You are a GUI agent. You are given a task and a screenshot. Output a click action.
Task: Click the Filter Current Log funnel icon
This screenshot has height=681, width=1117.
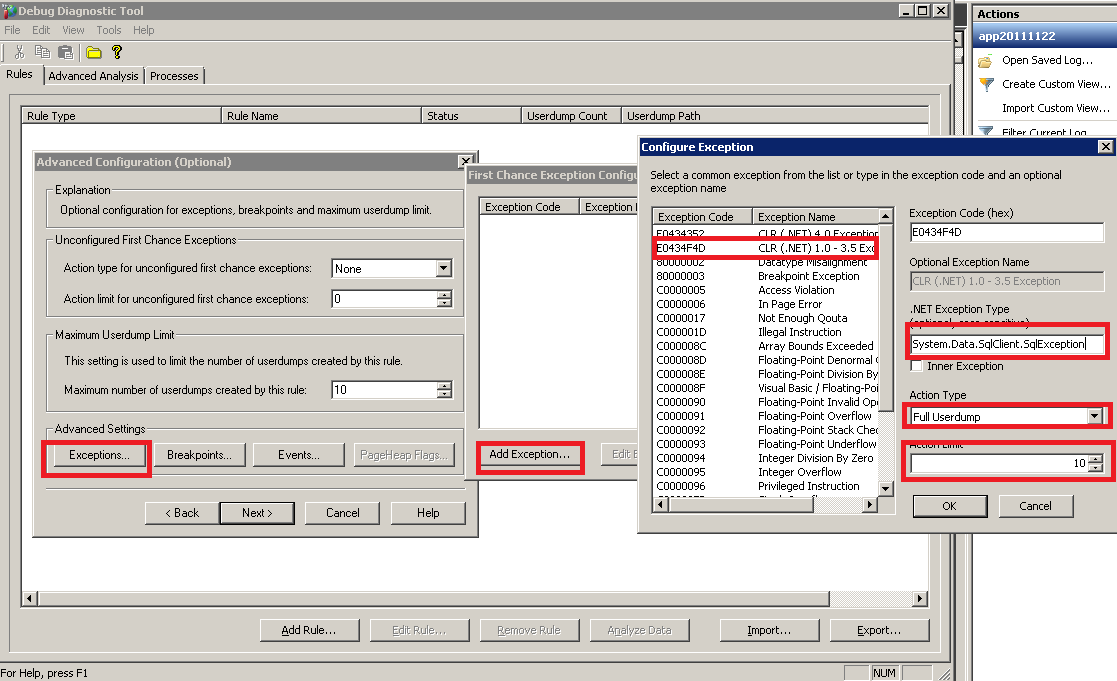pyautogui.click(x=986, y=132)
